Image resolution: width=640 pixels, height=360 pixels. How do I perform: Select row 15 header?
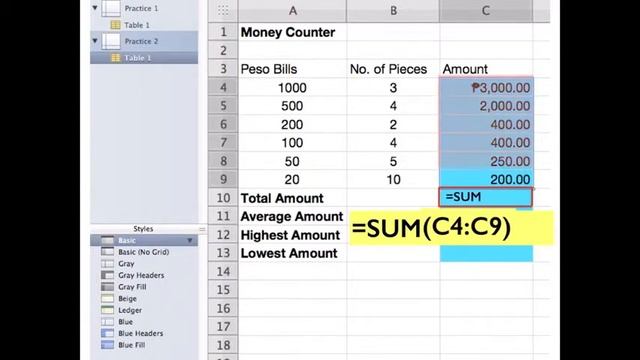223,290
